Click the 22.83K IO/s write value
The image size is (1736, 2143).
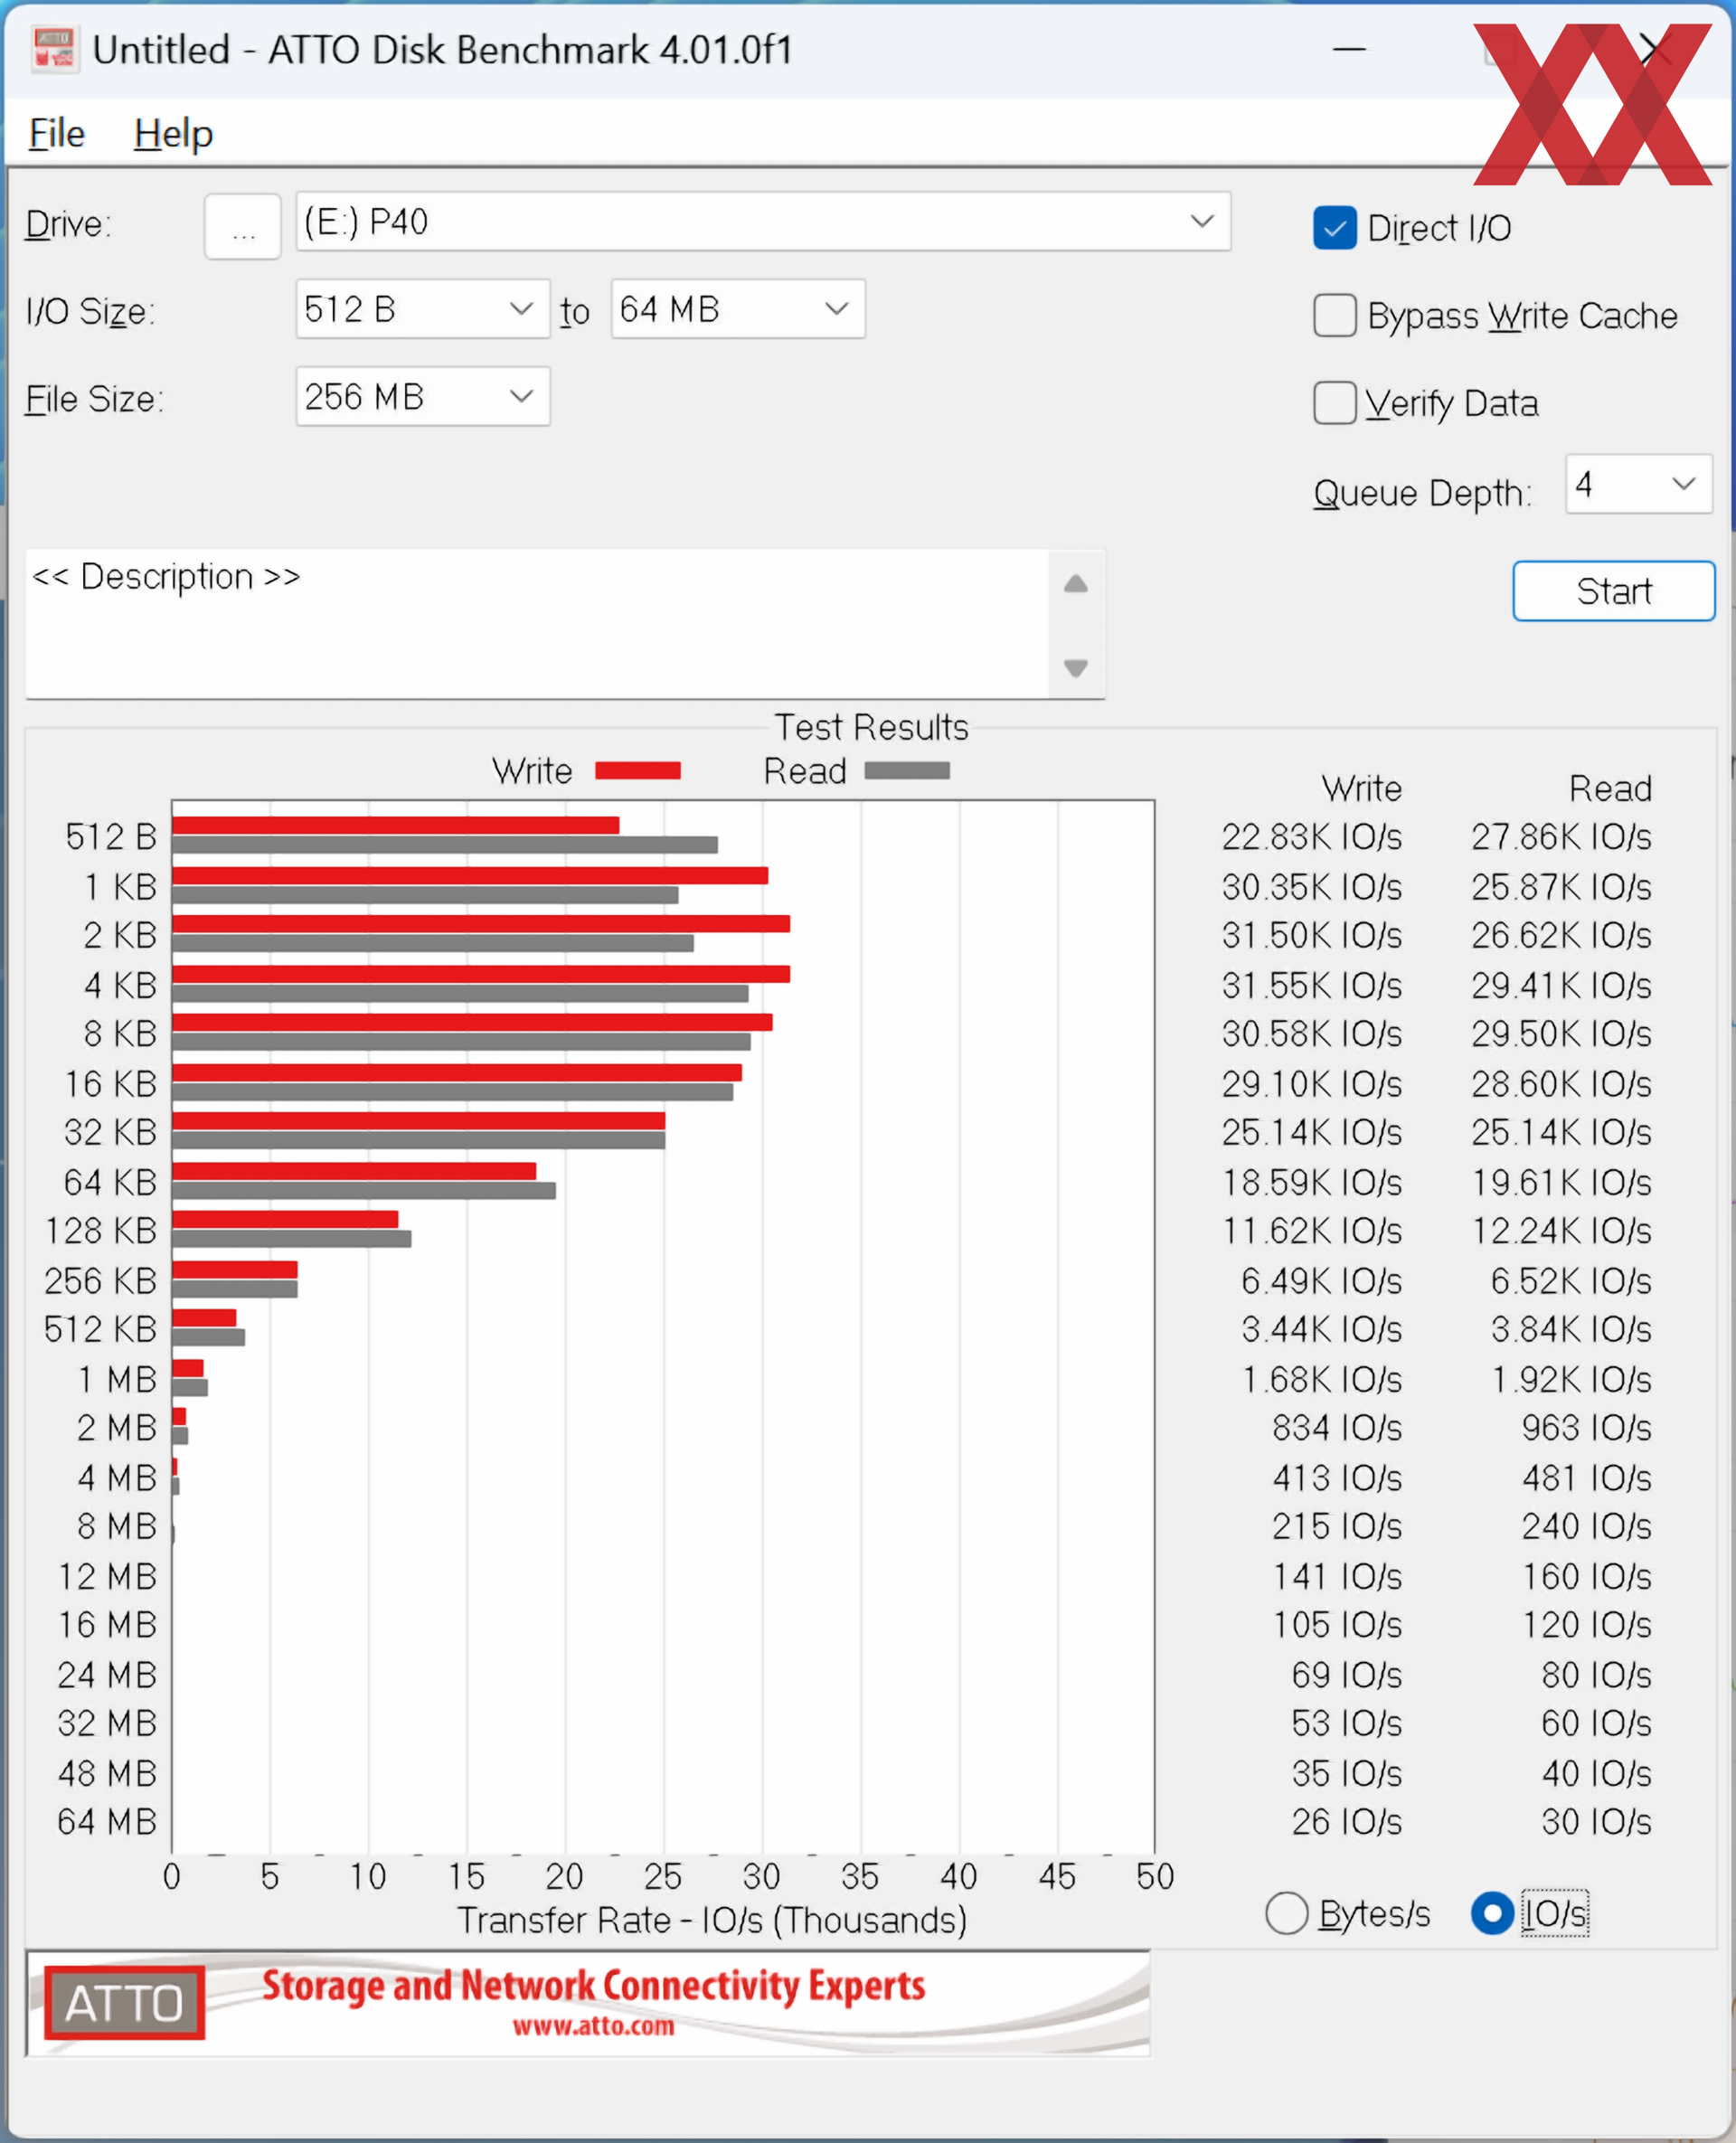tap(1311, 836)
